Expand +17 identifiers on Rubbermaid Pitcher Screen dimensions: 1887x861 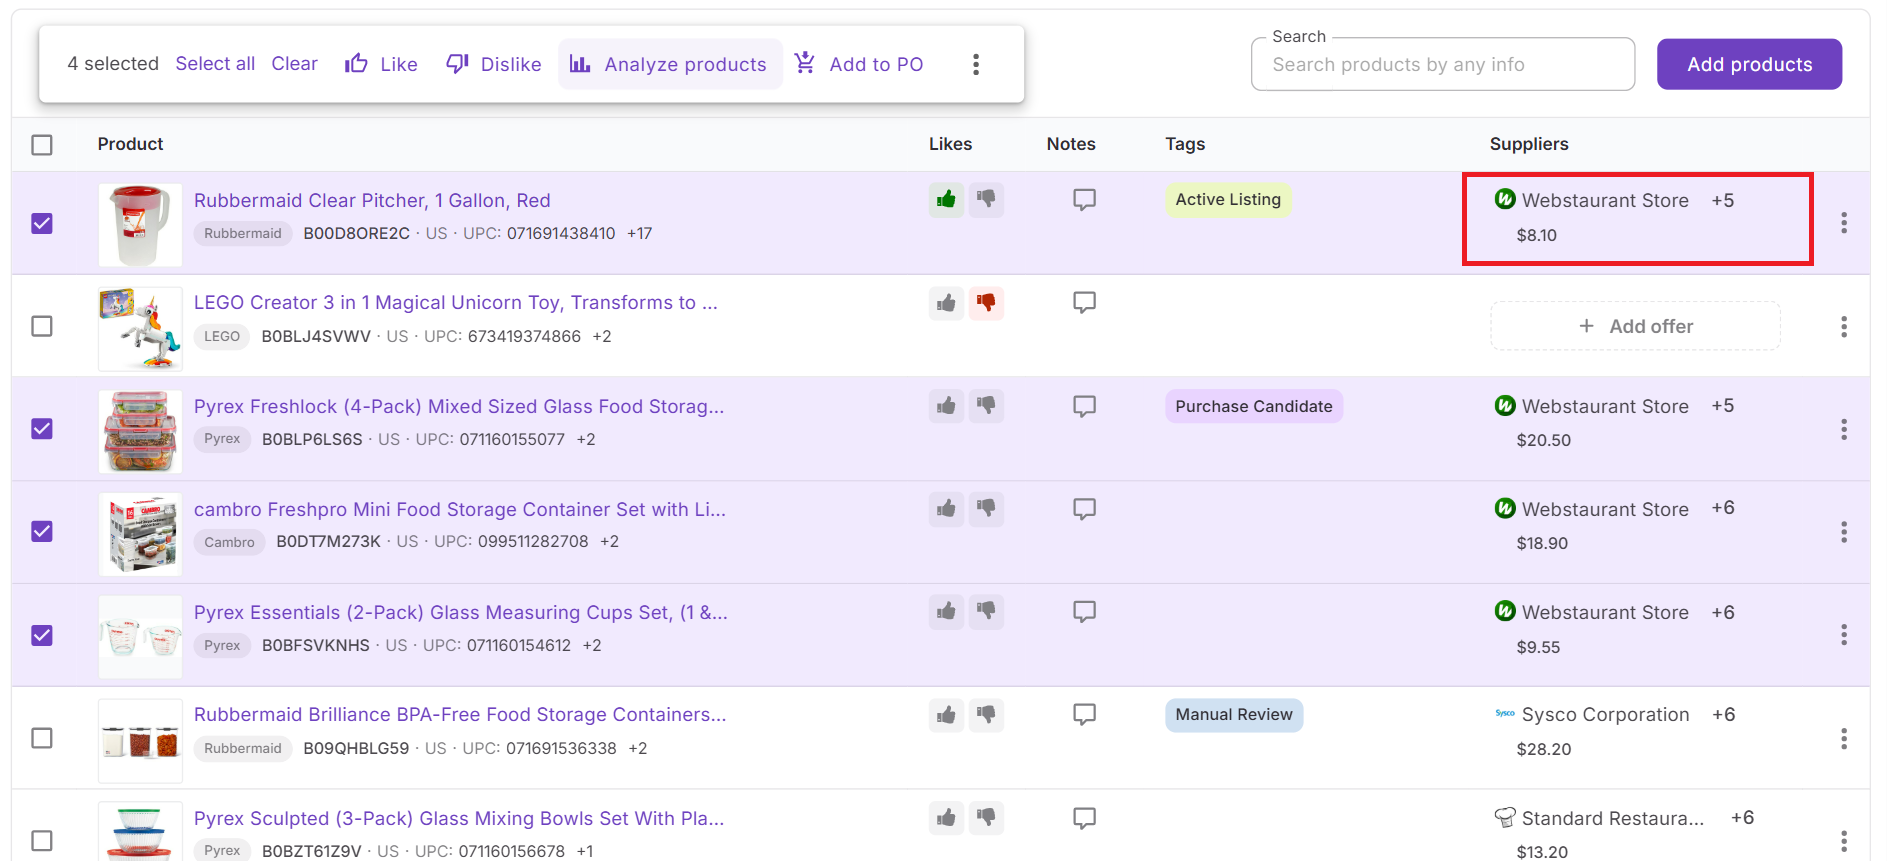[639, 233]
